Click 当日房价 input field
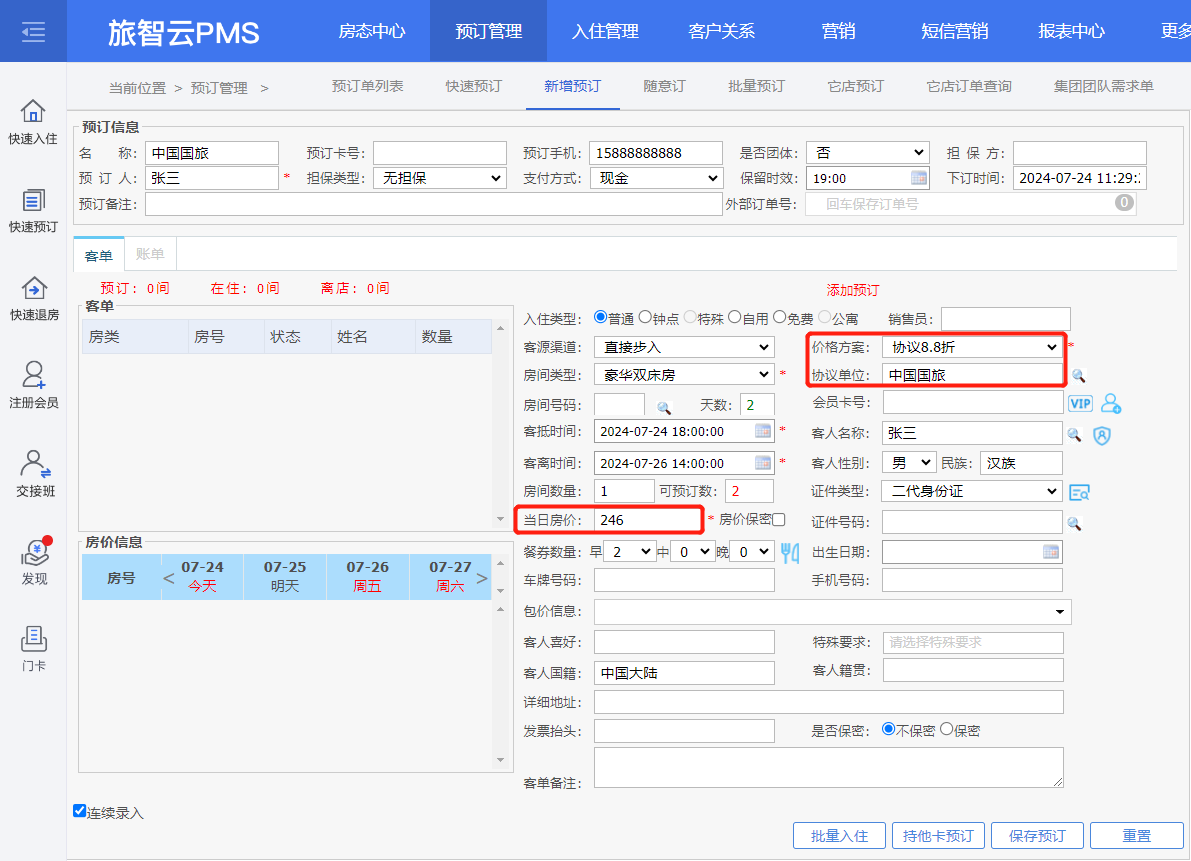The height and width of the screenshot is (861, 1191). click(x=646, y=520)
